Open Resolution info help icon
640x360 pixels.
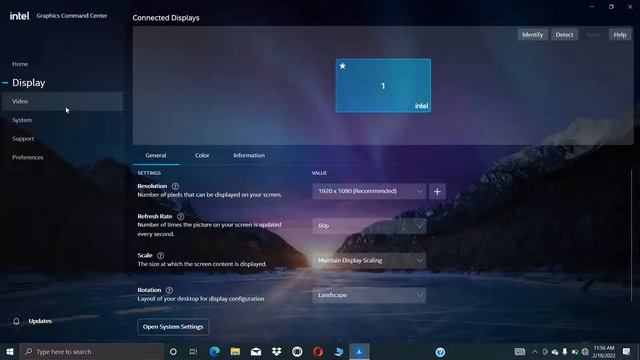pyautogui.click(x=175, y=186)
